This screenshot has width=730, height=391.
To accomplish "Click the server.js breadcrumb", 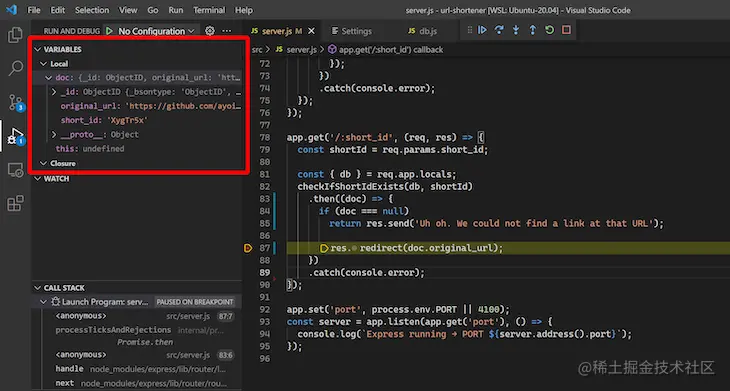I will [x=301, y=49].
